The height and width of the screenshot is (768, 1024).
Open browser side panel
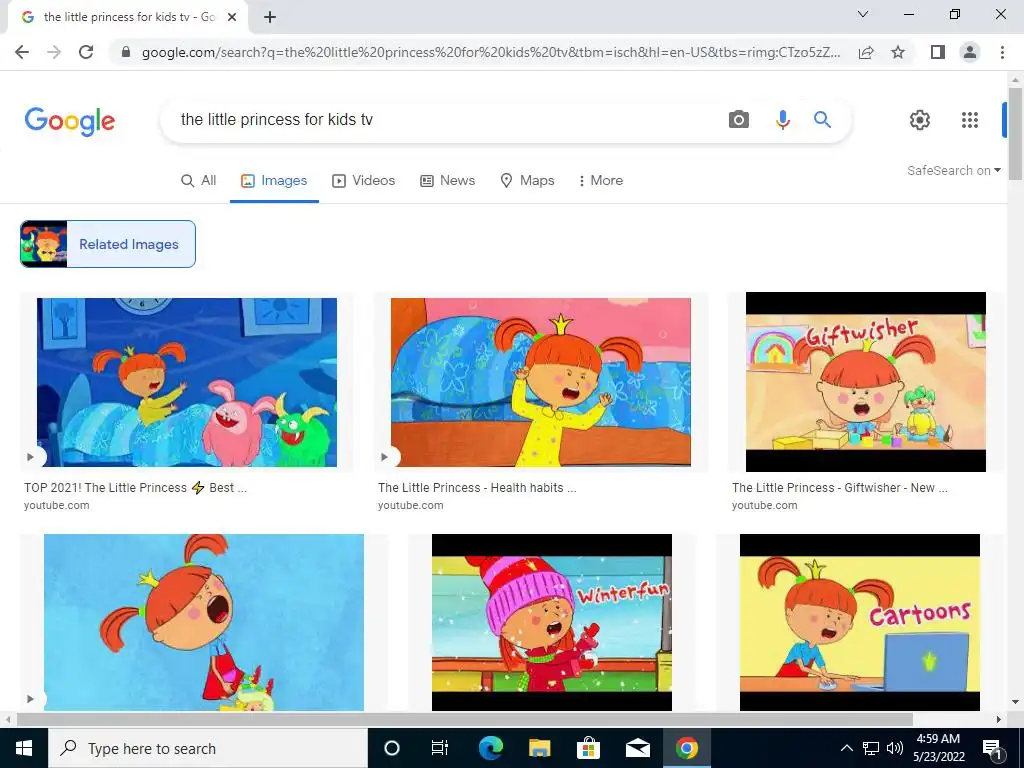tap(938, 52)
